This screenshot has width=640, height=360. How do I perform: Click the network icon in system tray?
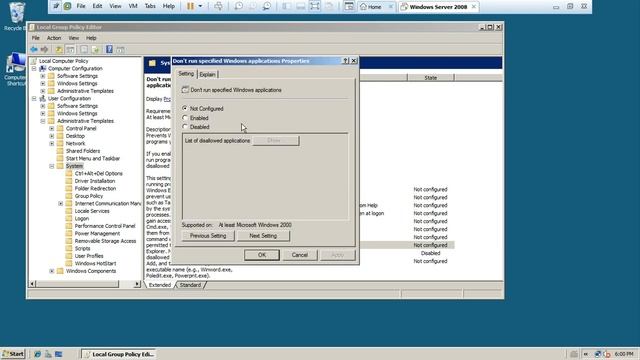(x=598, y=354)
